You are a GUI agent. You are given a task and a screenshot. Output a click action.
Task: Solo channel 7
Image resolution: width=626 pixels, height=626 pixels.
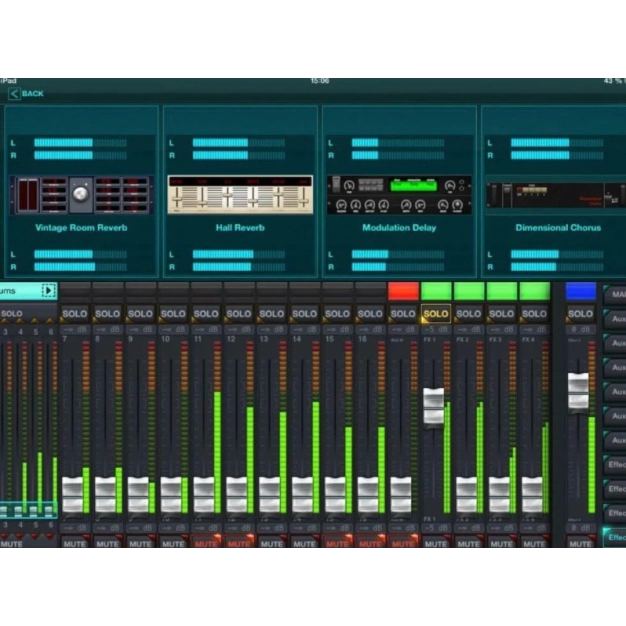(75, 314)
